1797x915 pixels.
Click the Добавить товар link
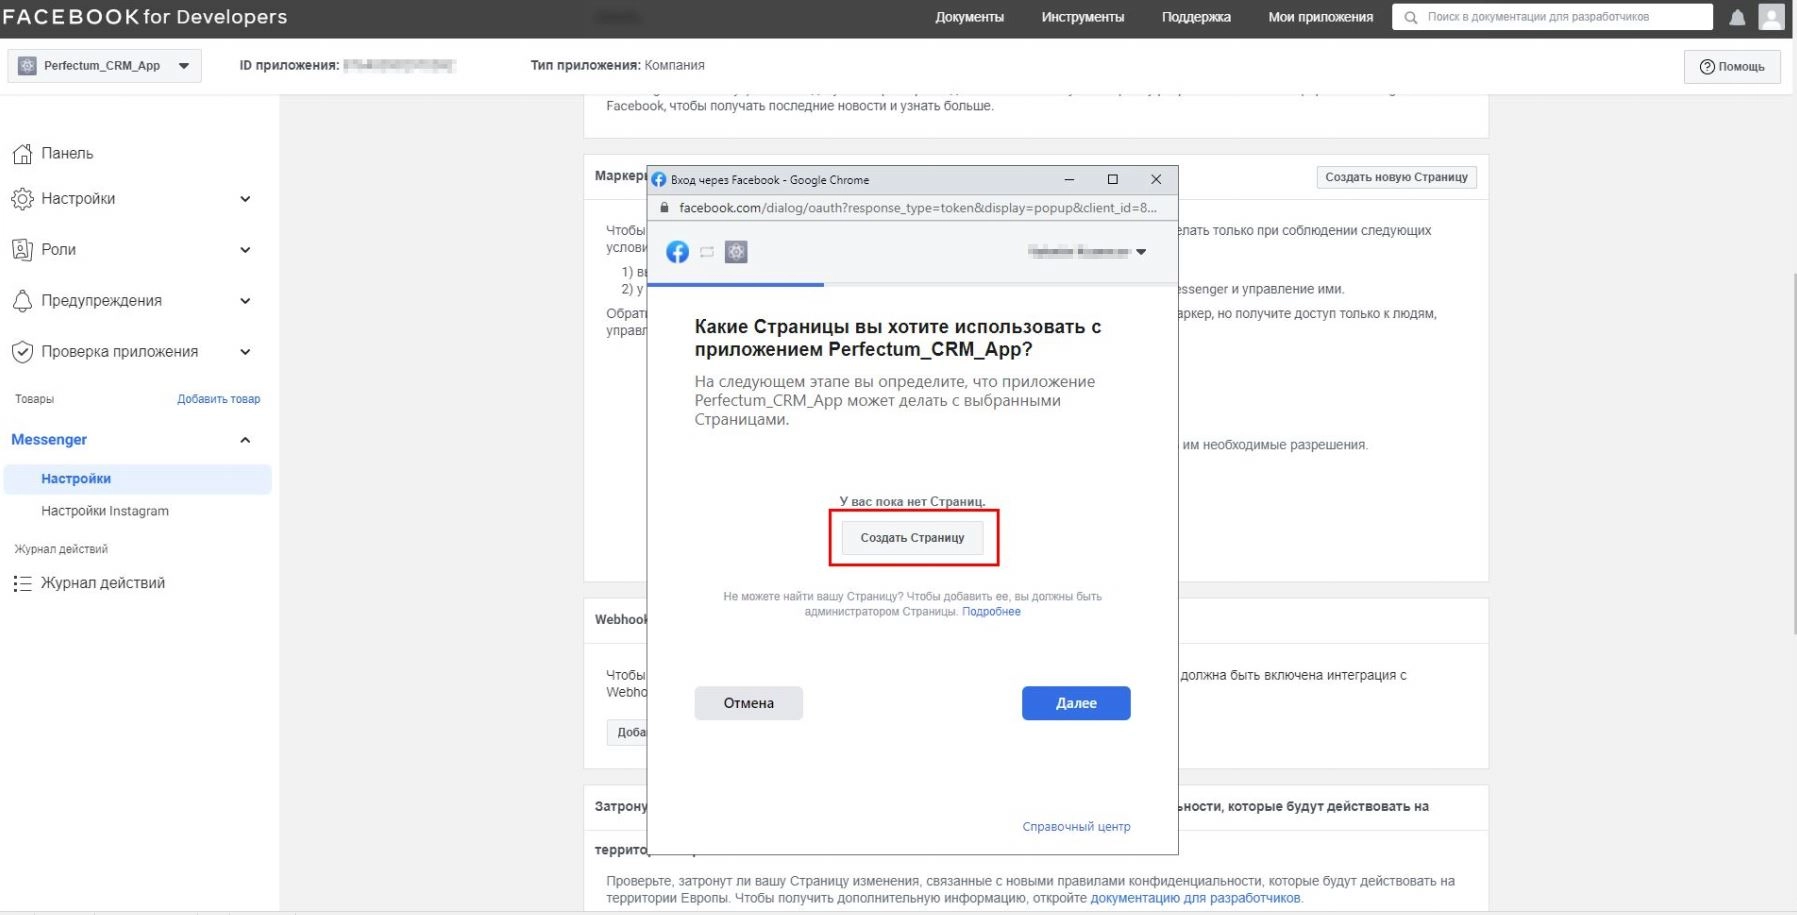pyautogui.click(x=218, y=399)
